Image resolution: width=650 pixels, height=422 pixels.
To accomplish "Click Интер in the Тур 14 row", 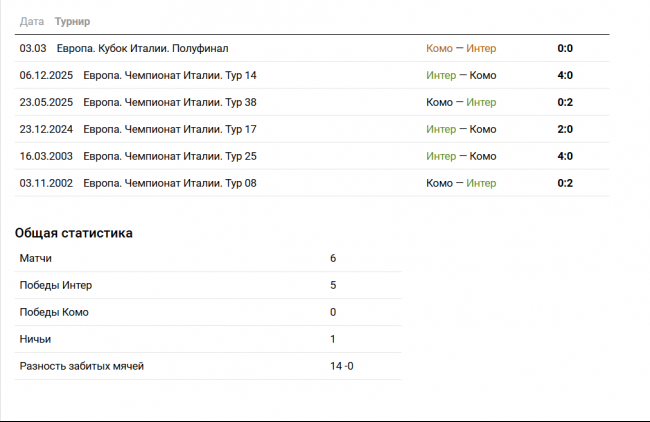I will (441, 75).
